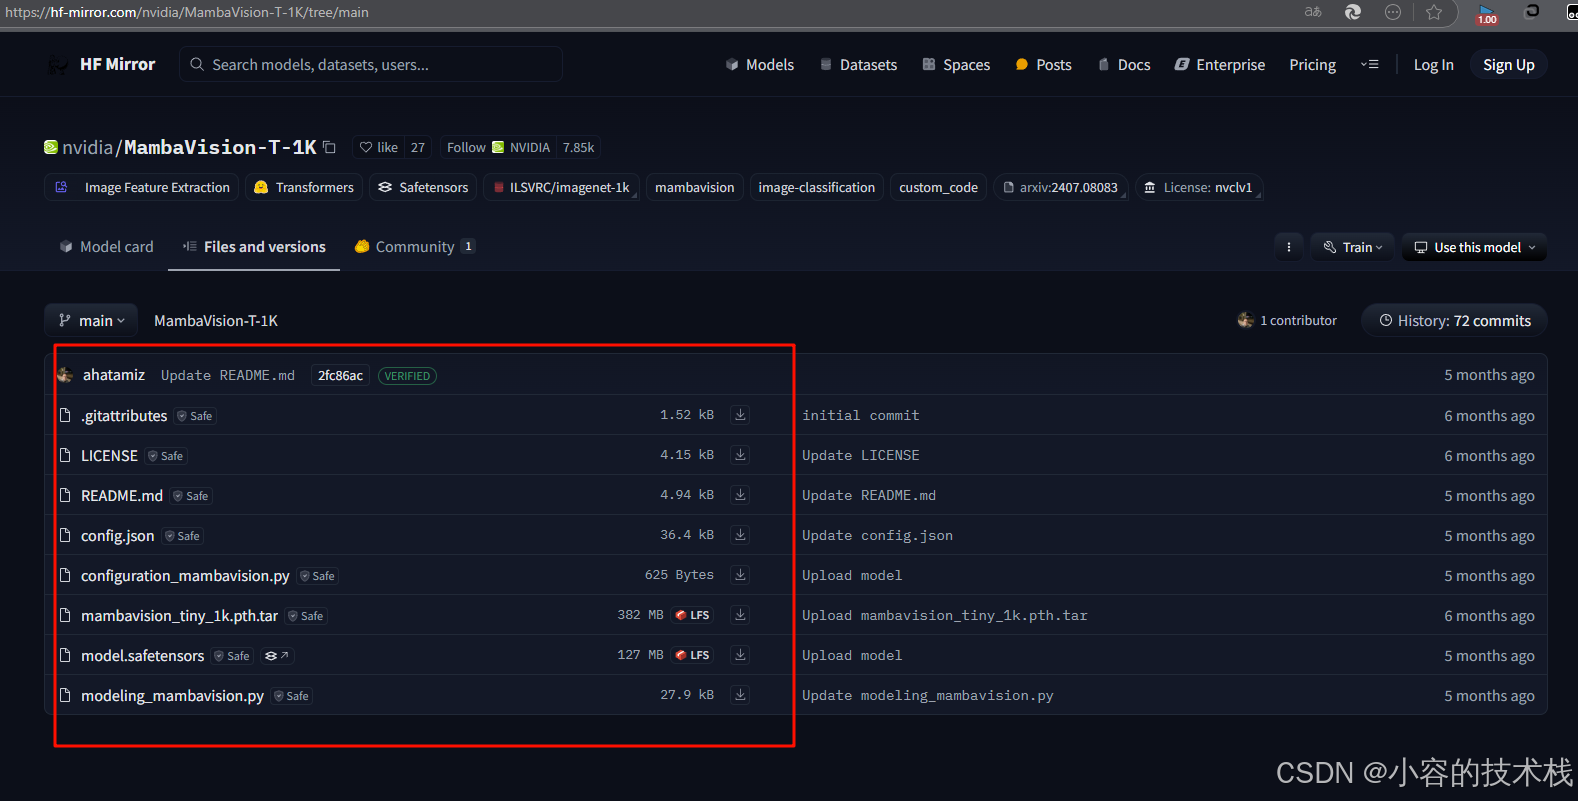The image size is (1578, 801).
Task: Open commit hash 2fc86ac
Action: click(x=340, y=375)
